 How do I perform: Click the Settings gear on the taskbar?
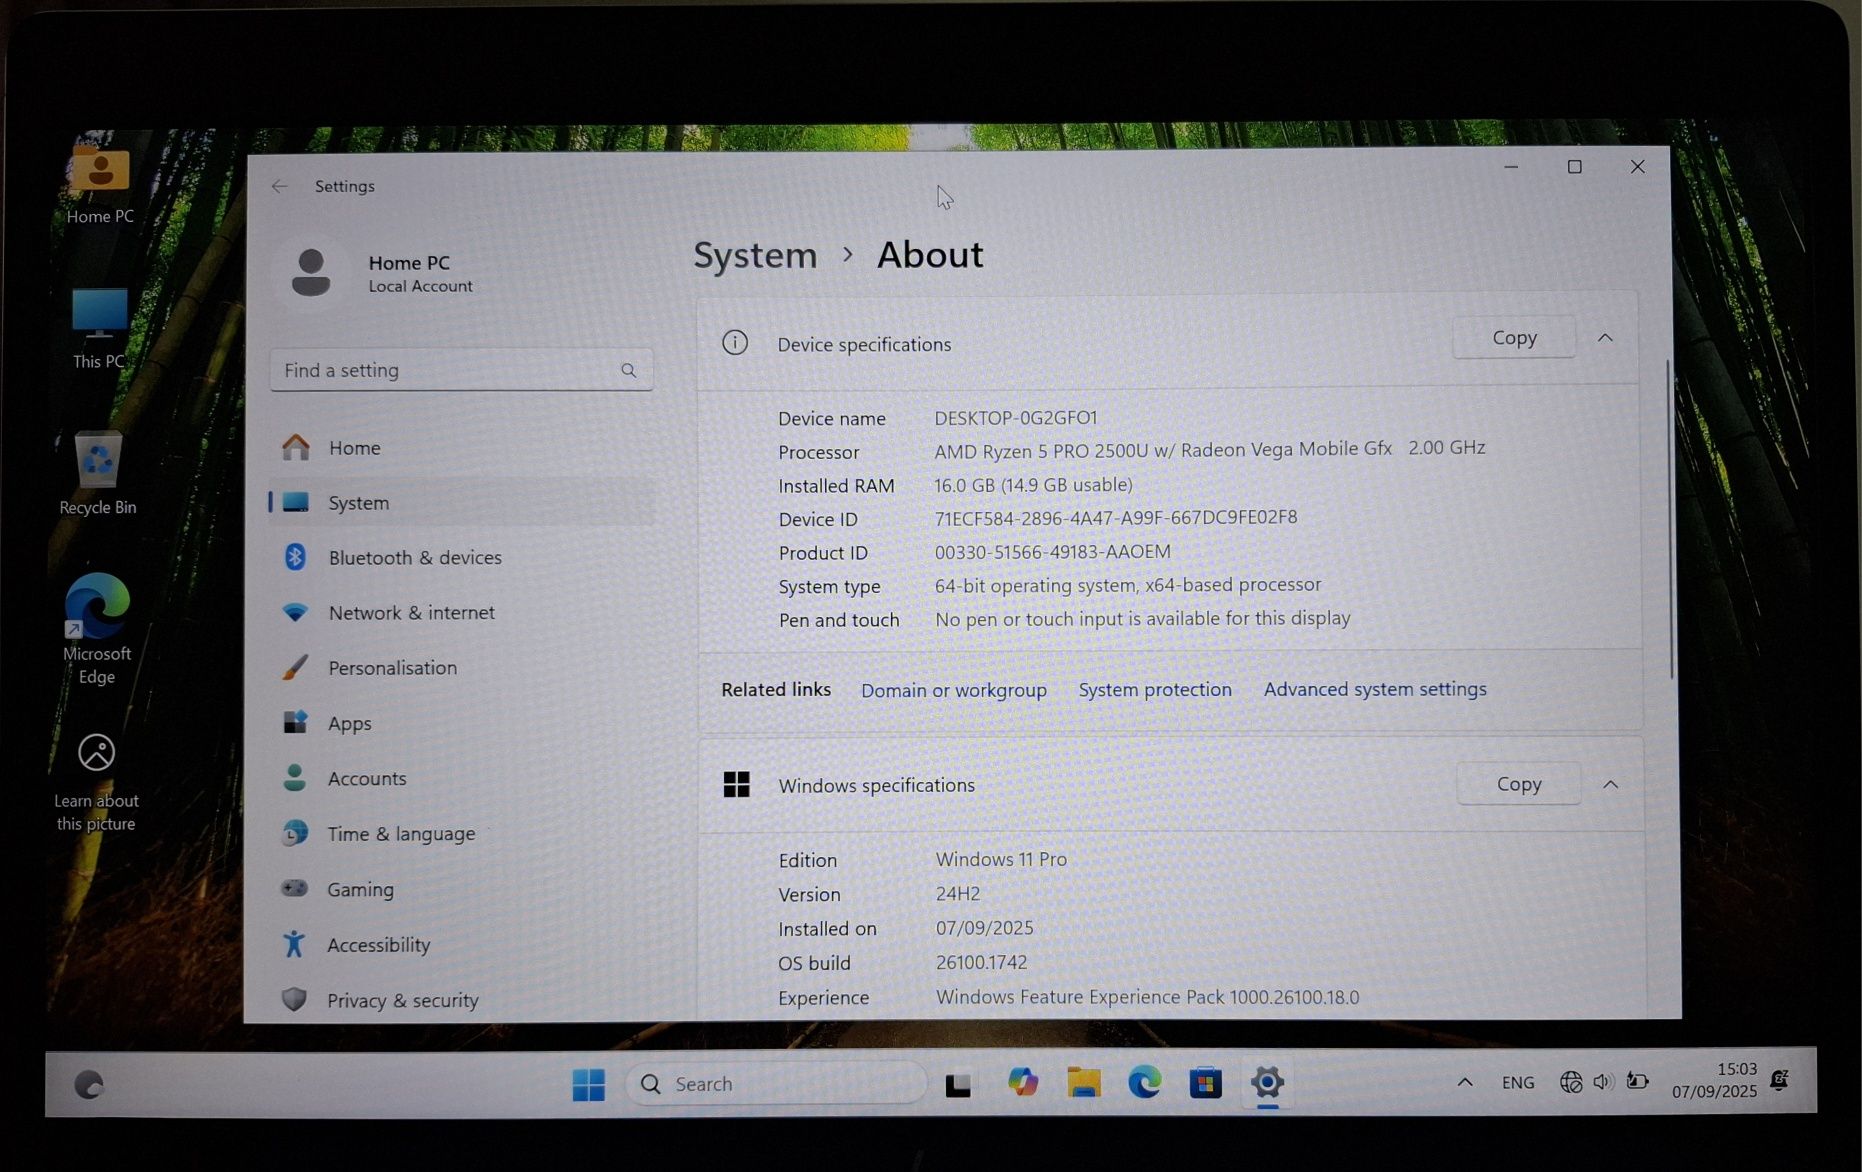1267,1082
